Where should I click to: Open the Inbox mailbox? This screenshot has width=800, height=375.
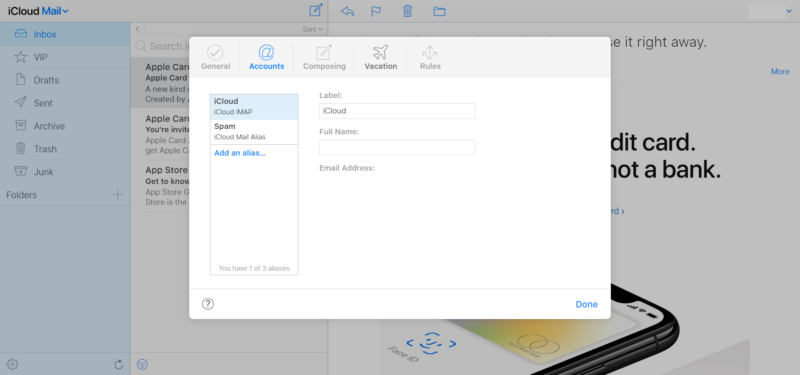65,34
